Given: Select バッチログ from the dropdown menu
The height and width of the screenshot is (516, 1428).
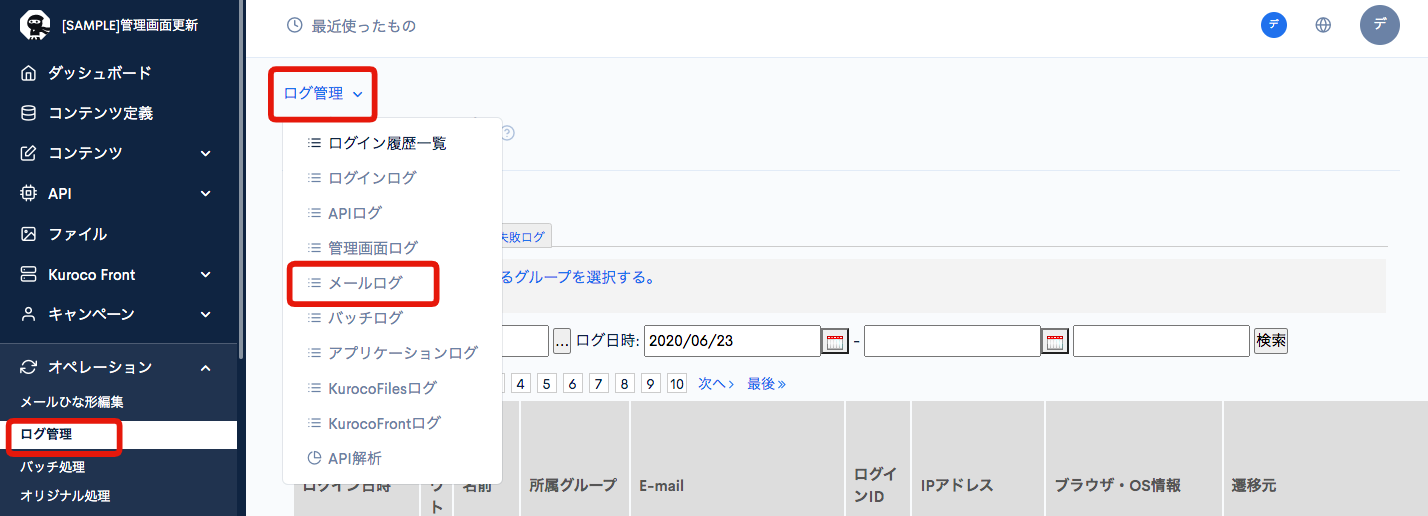Looking at the screenshot, I should pos(365,318).
